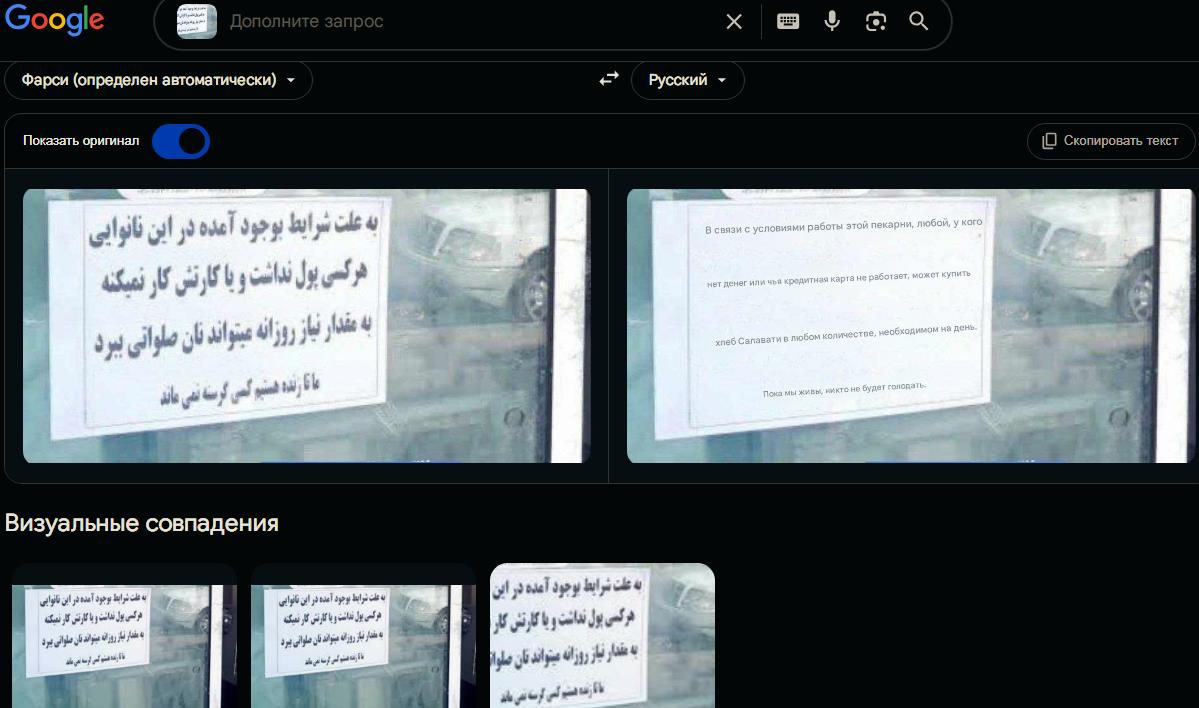Open image search camera lens icon

coord(876,21)
